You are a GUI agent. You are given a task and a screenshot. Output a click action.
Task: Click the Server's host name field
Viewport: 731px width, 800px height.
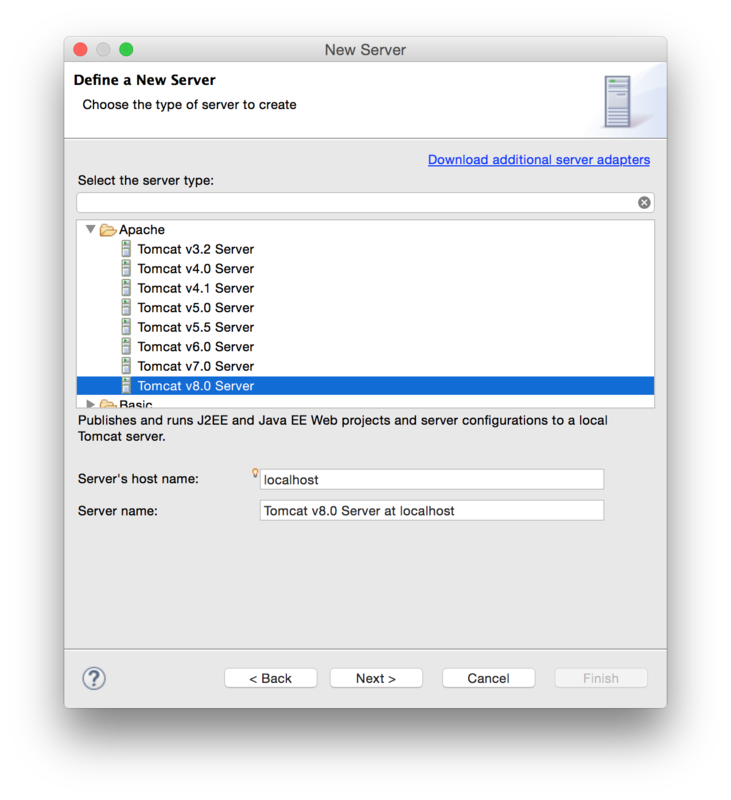click(x=432, y=480)
